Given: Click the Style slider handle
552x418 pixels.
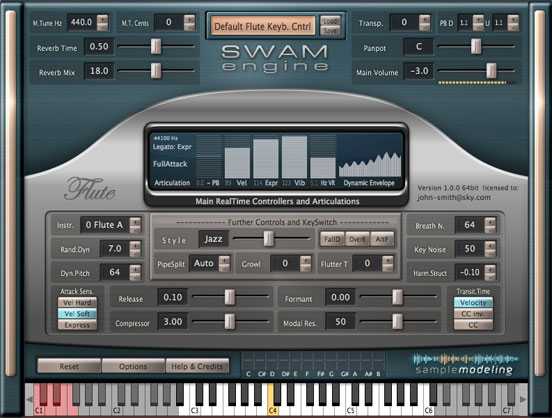Looking at the screenshot, I should tap(269, 238).
